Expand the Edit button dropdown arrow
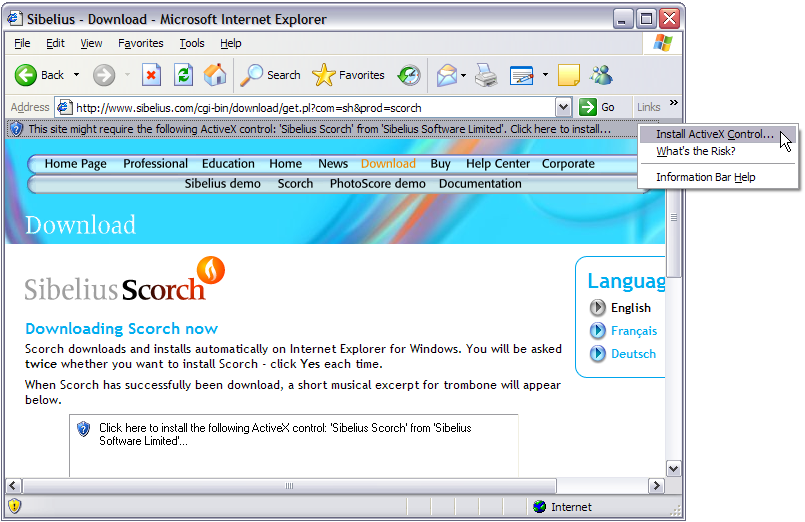This screenshot has height=522, width=805. click(x=545, y=75)
